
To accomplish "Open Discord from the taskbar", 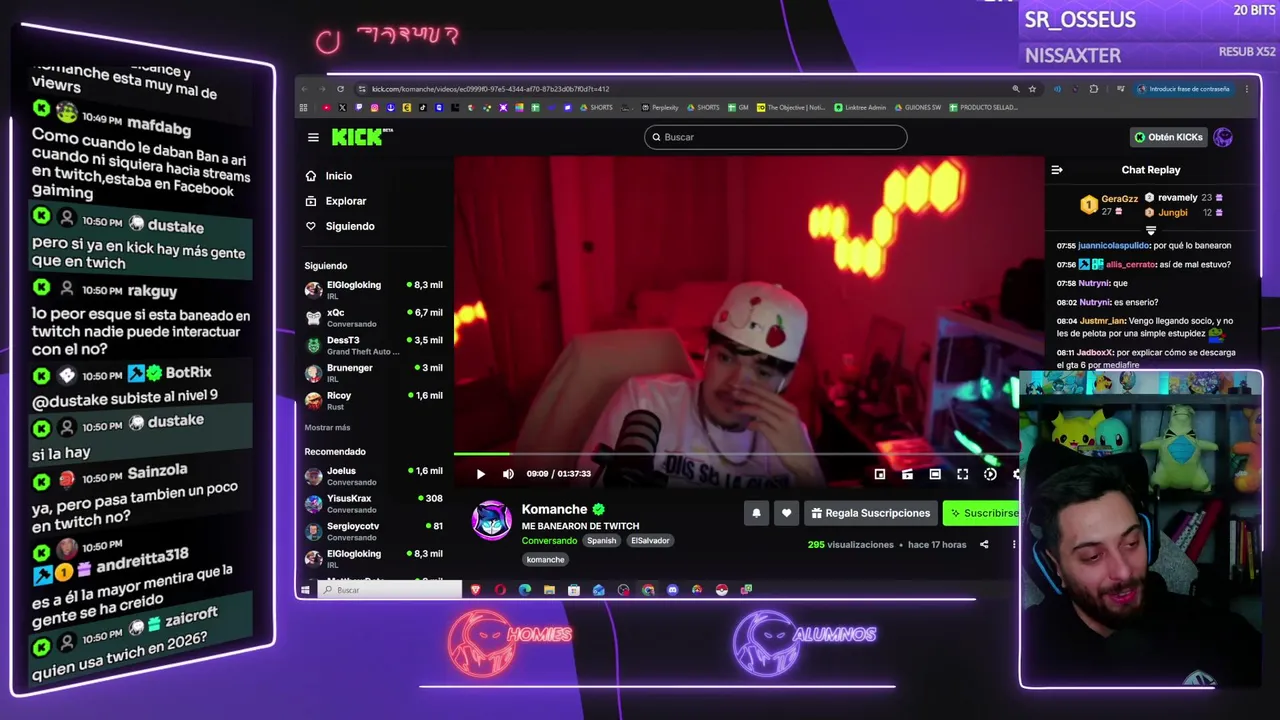I will 672,590.
